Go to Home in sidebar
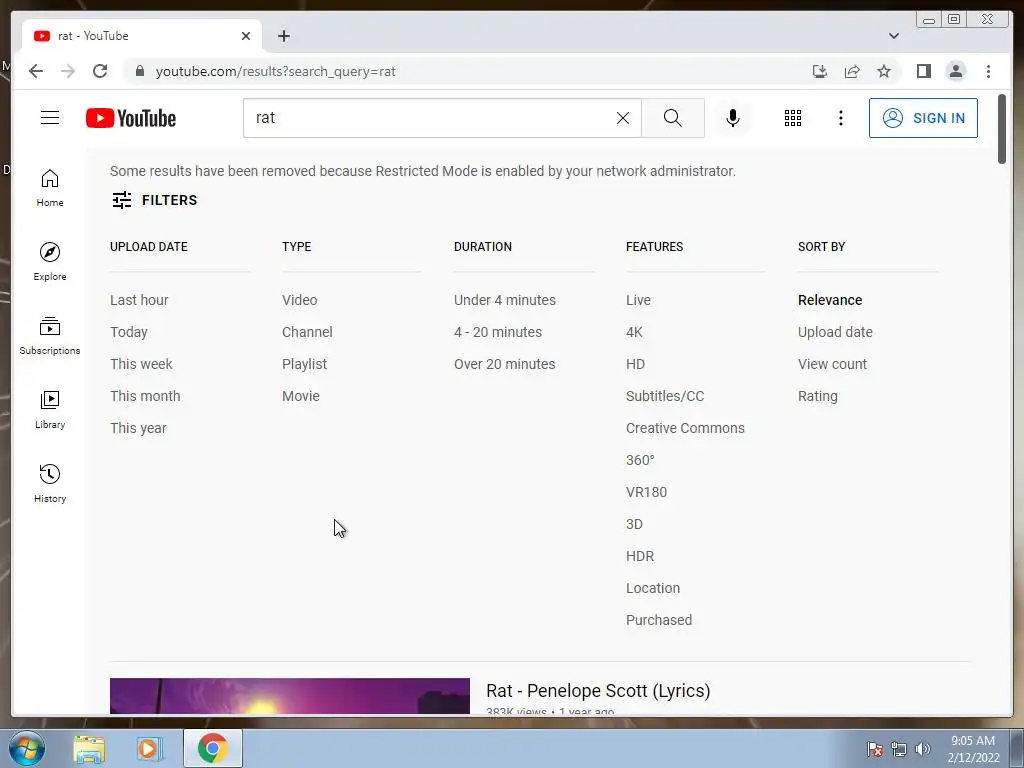This screenshot has height=768, width=1024. 50,188
